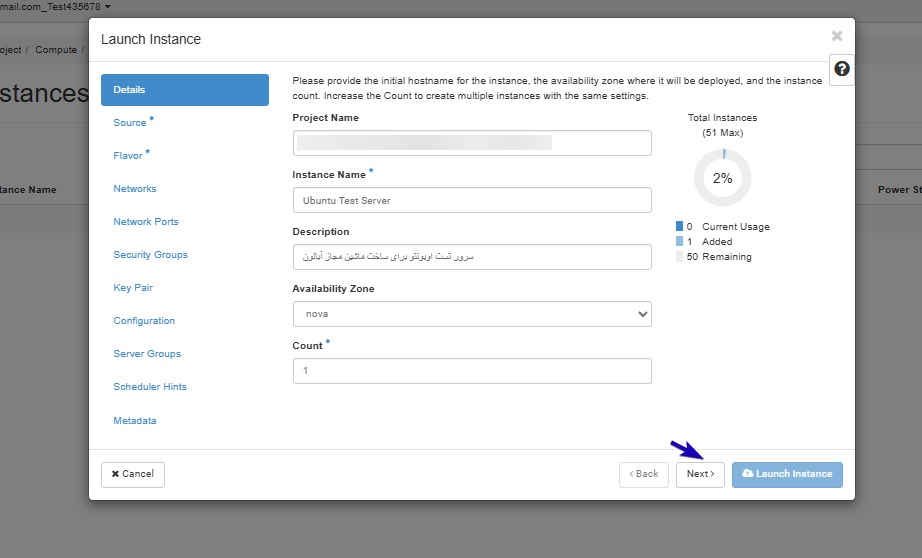
Task: Open the help question mark icon
Action: point(841,69)
